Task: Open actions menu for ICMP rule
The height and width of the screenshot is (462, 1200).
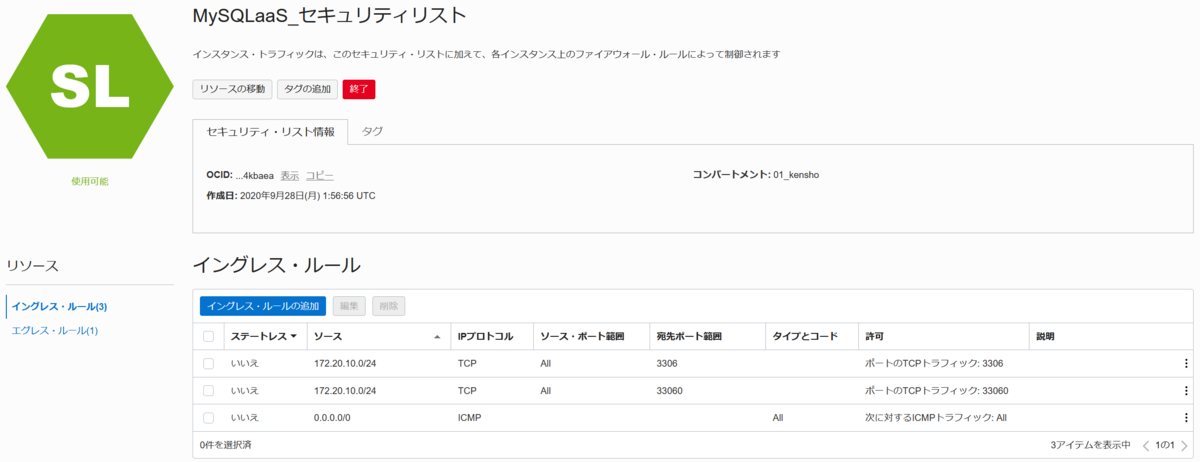Action: click(x=1187, y=417)
